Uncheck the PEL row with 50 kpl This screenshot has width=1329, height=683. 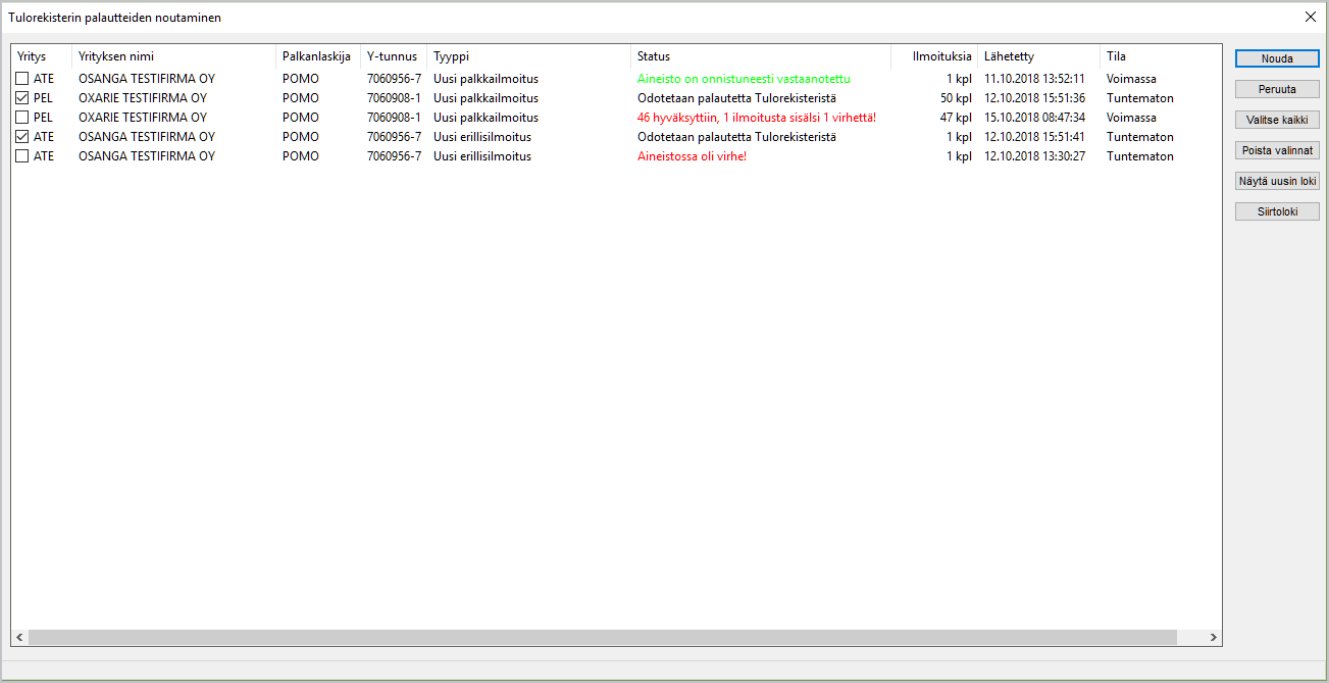pyautogui.click(x=22, y=98)
